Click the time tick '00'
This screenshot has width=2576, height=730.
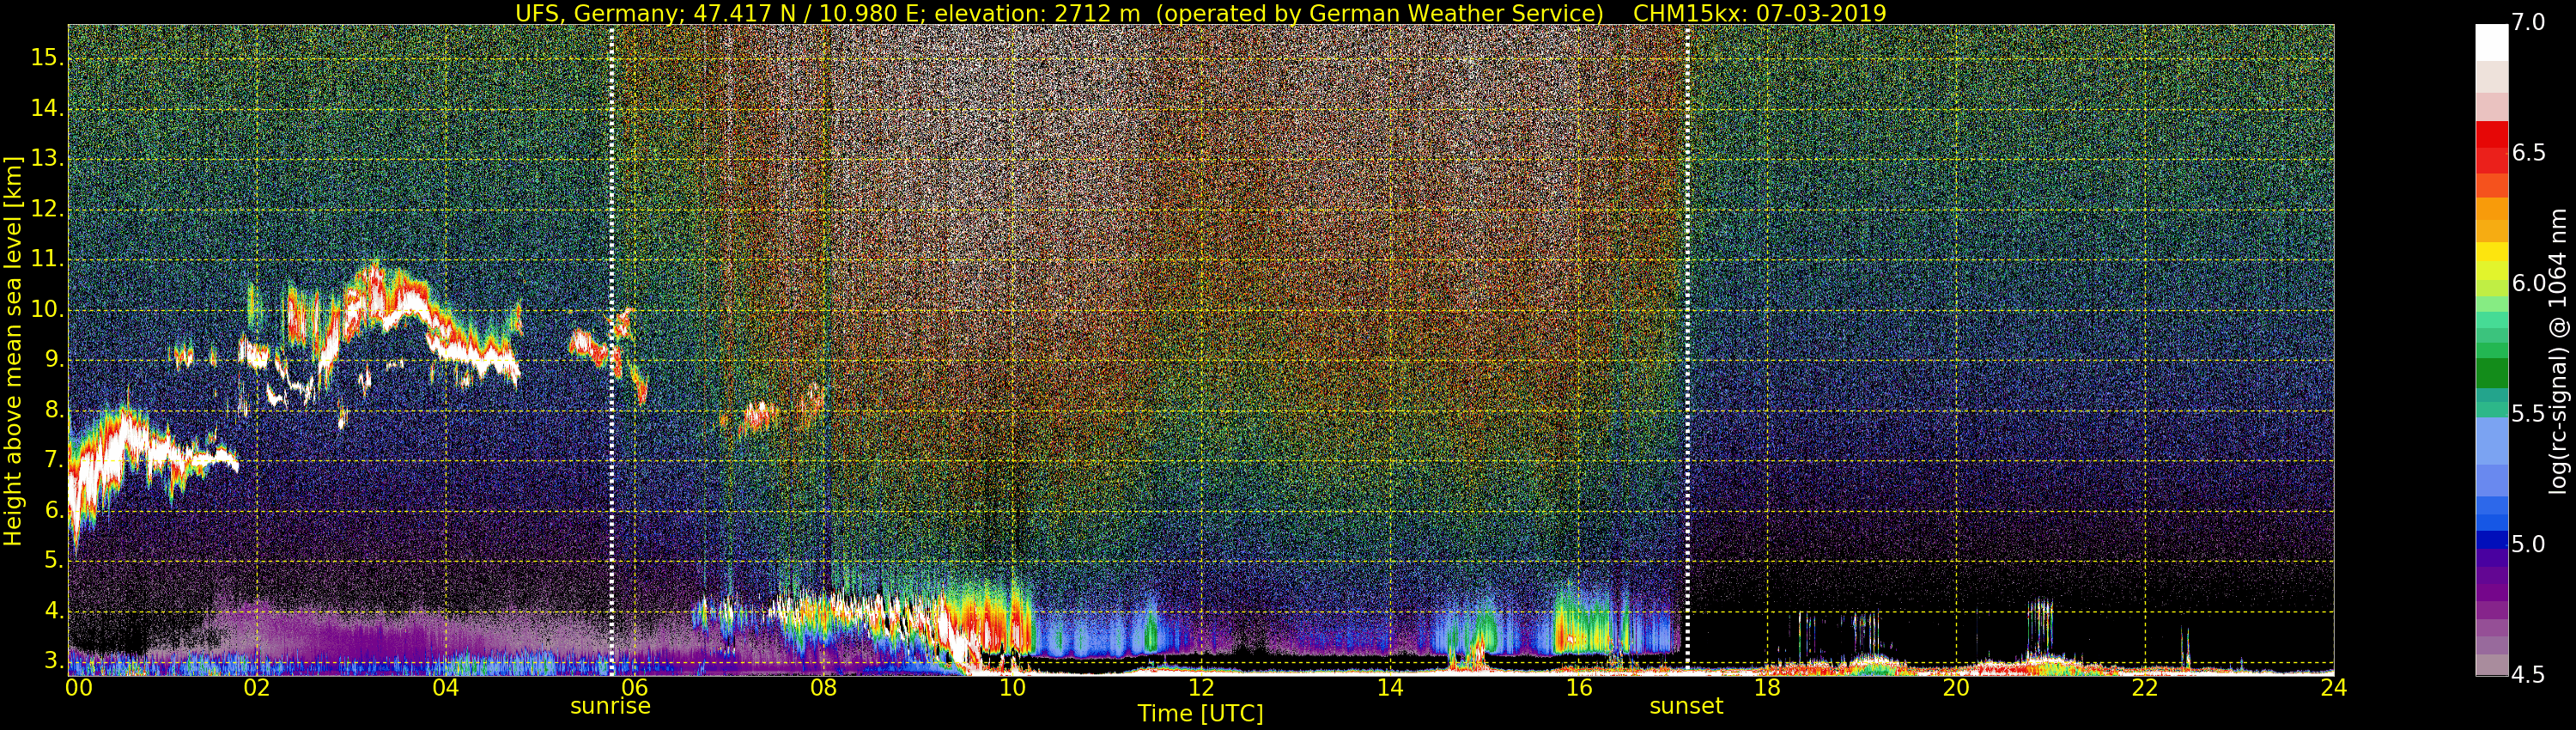click(x=79, y=687)
